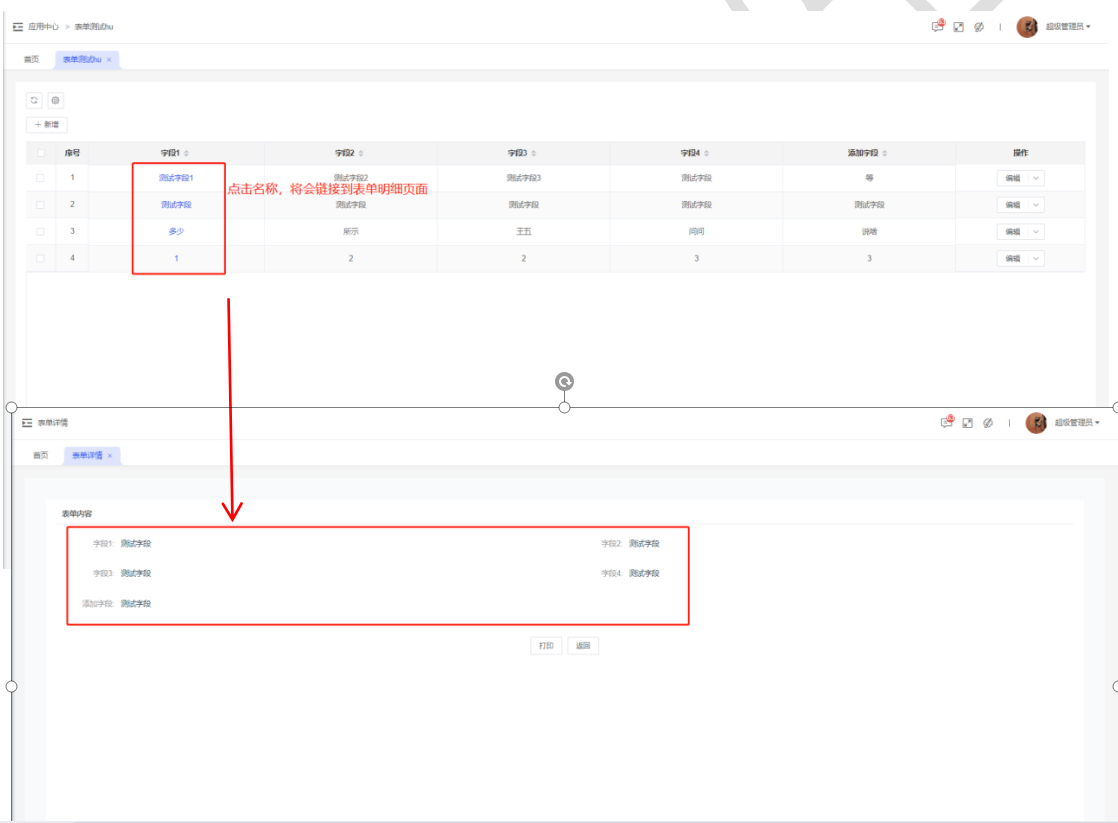
Task: Open the 测试字段1 link in row 1
Action: point(176,178)
